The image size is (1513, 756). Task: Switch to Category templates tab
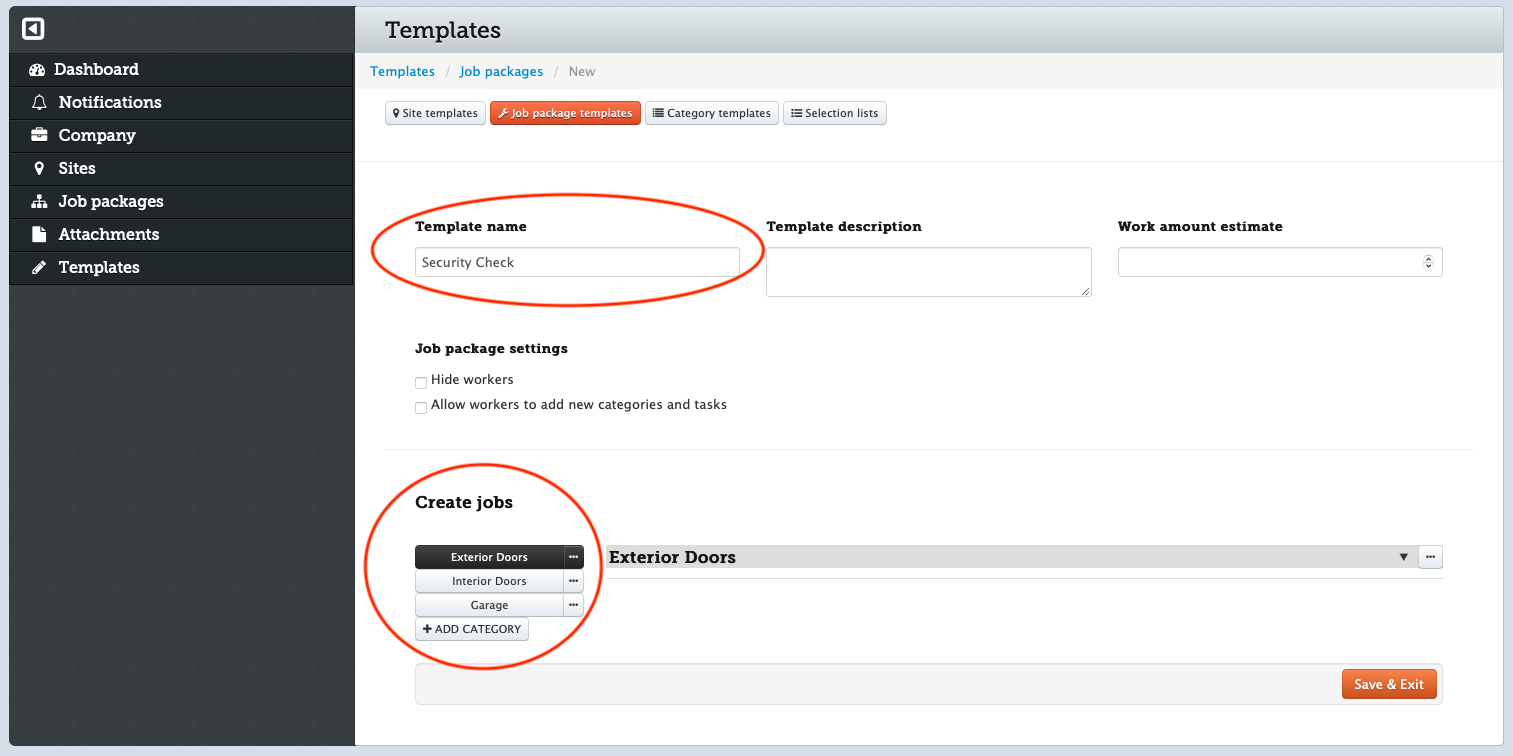tap(712, 113)
